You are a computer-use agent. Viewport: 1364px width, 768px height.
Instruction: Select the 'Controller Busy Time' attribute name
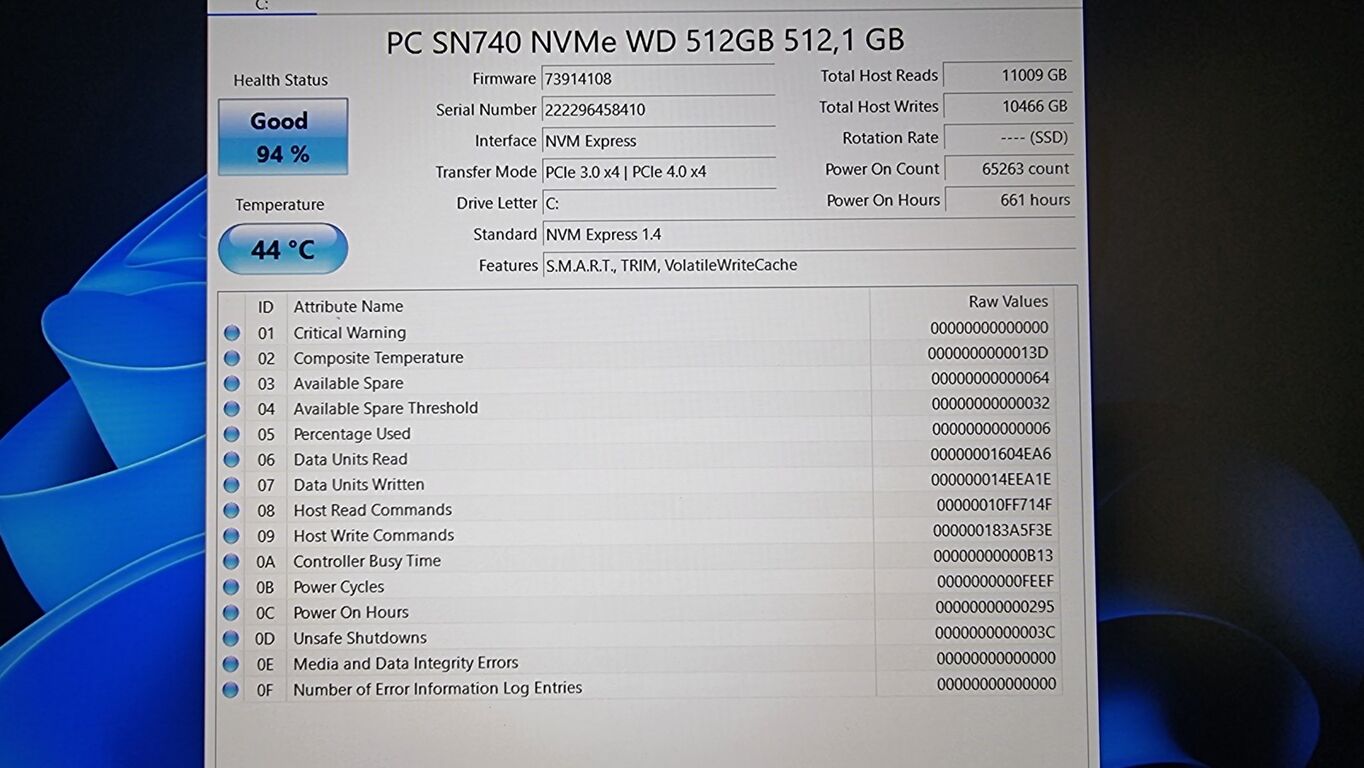[366, 561]
